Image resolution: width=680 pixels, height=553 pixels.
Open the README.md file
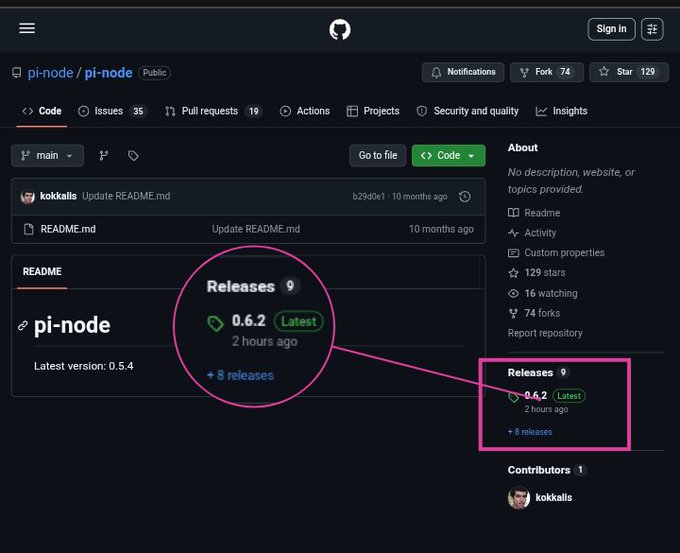point(68,229)
